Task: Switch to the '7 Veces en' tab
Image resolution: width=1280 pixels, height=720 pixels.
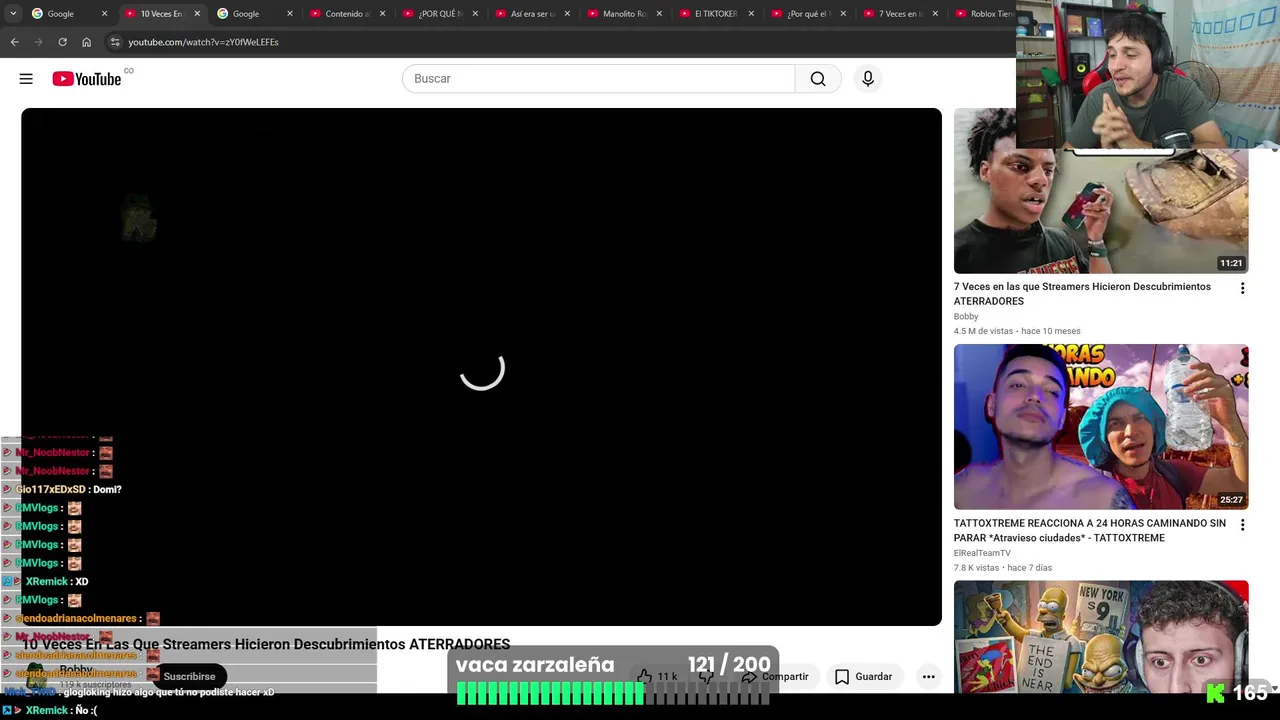Action: [x=900, y=14]
